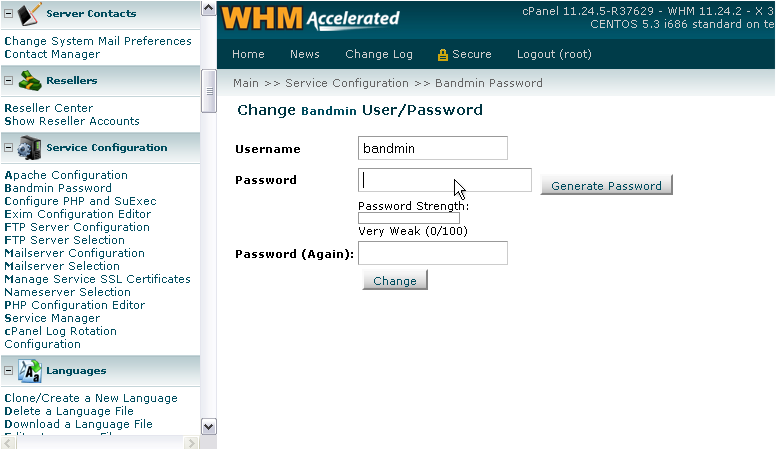Focus the Password (Again) input field

pyautogui.click(x=433, y=253)
